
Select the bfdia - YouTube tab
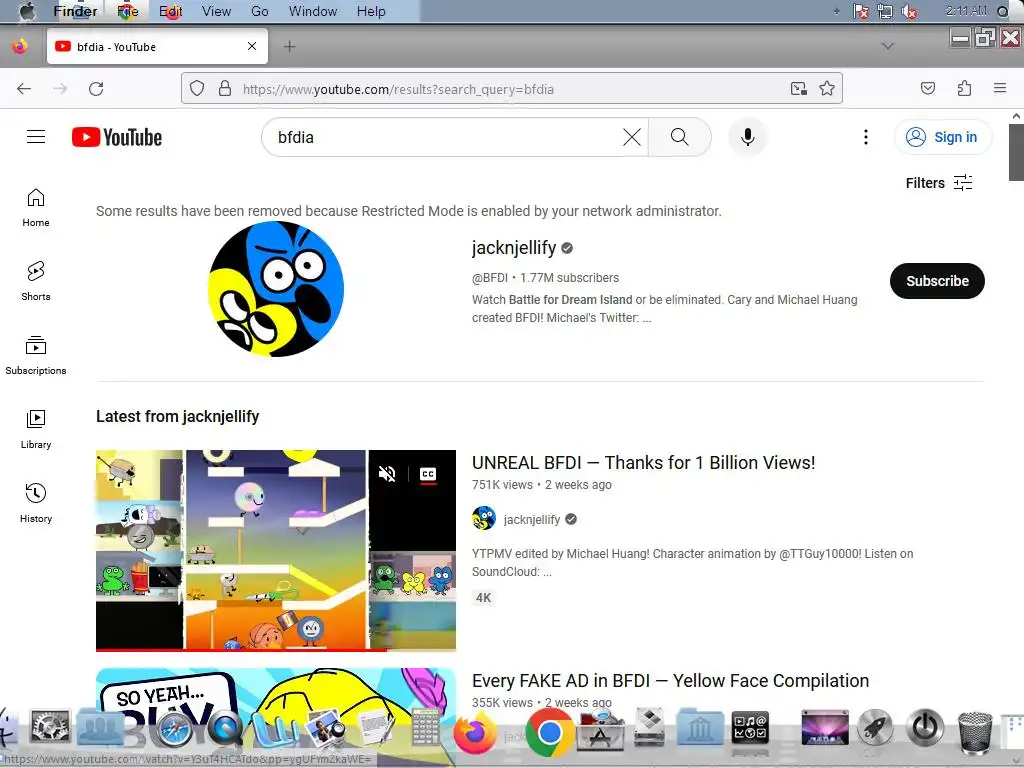click(x=157, y=46)
